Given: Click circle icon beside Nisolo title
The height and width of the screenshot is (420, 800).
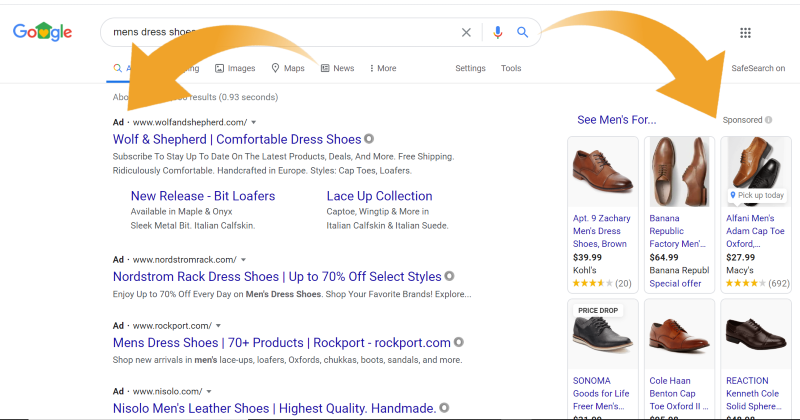Looking at the screenshot, I should click(444, 408).
